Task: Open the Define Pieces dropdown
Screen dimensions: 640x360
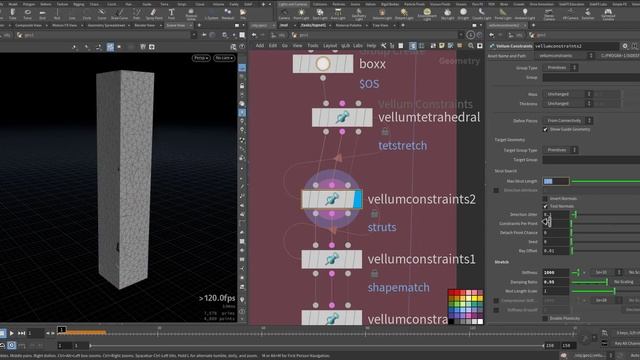Action: (x=568, y=120)
